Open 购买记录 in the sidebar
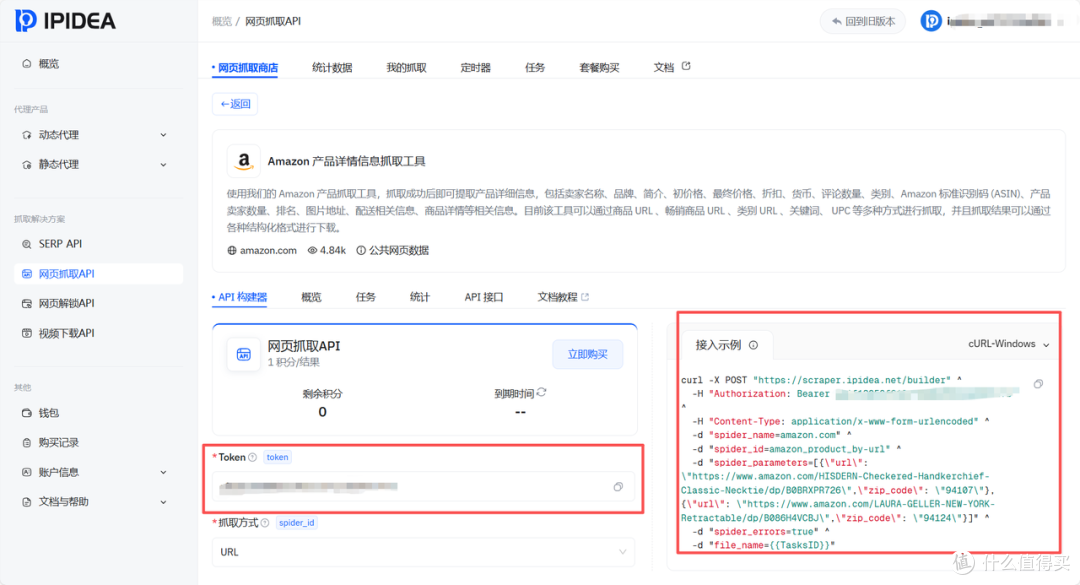The height and width of the screenshot is (585, 1080). pyautogui.click(x=59, y=442)
